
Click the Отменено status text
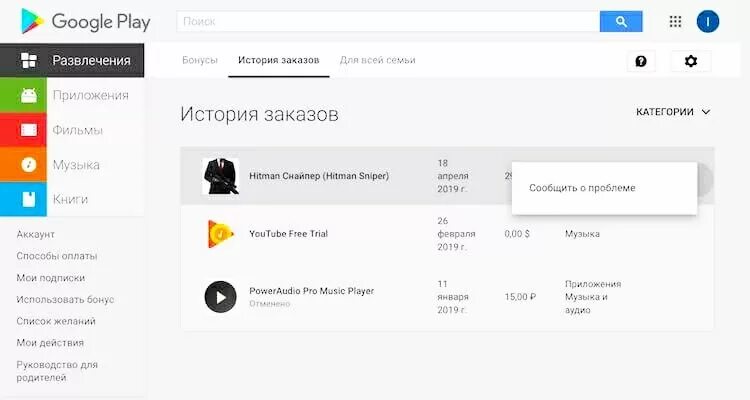[269, 304]
